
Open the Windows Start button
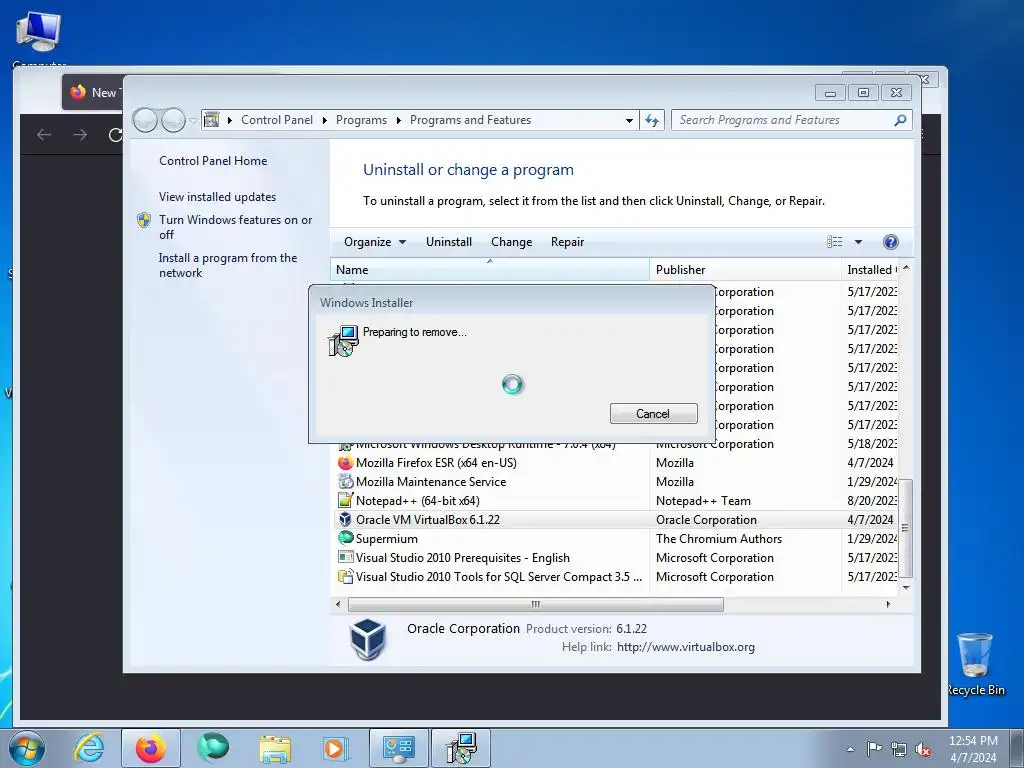point(27,748)
